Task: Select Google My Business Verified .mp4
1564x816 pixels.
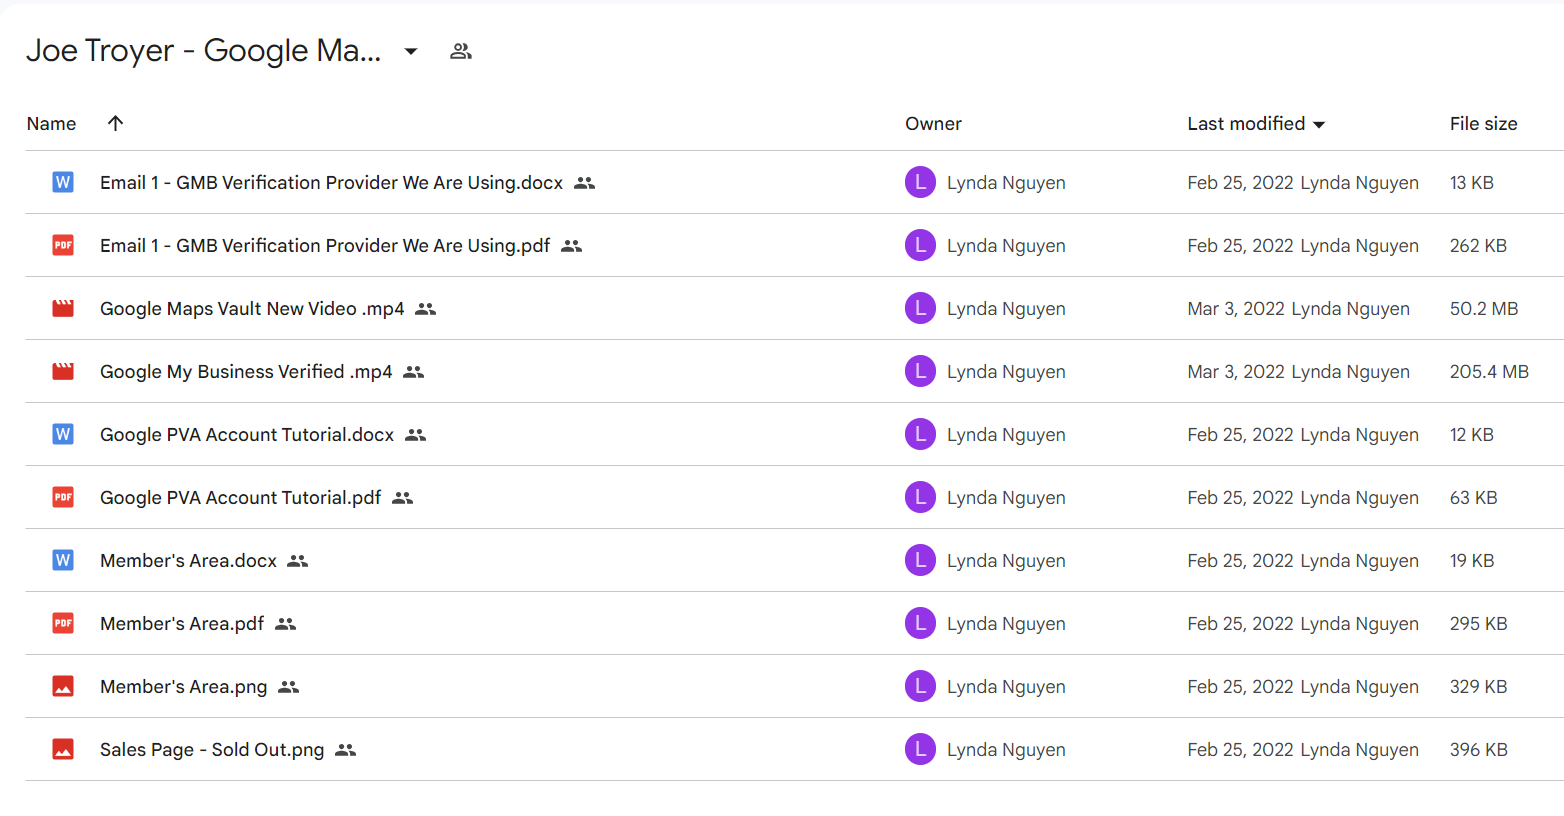Action: (246, 372)
